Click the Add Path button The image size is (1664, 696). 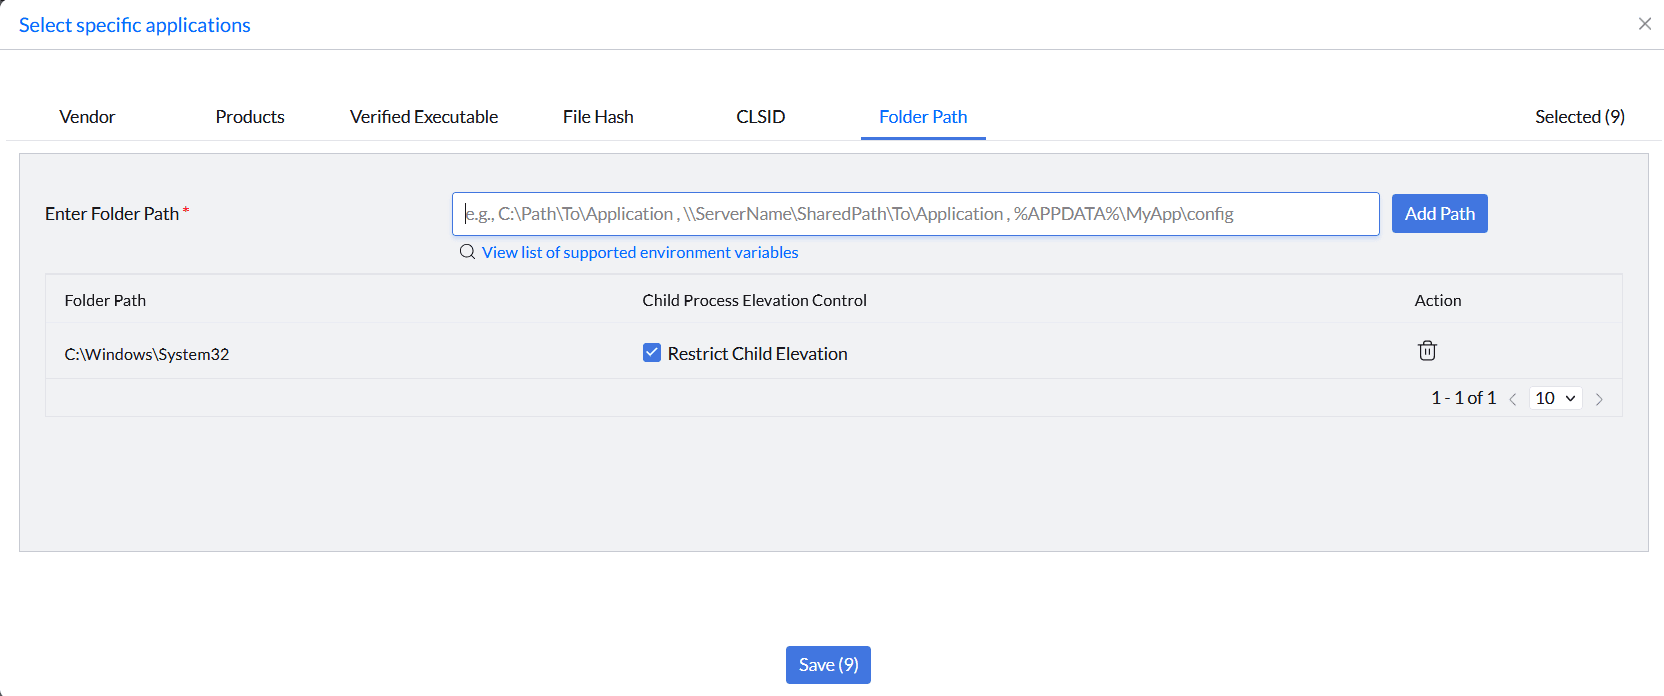1439,213
